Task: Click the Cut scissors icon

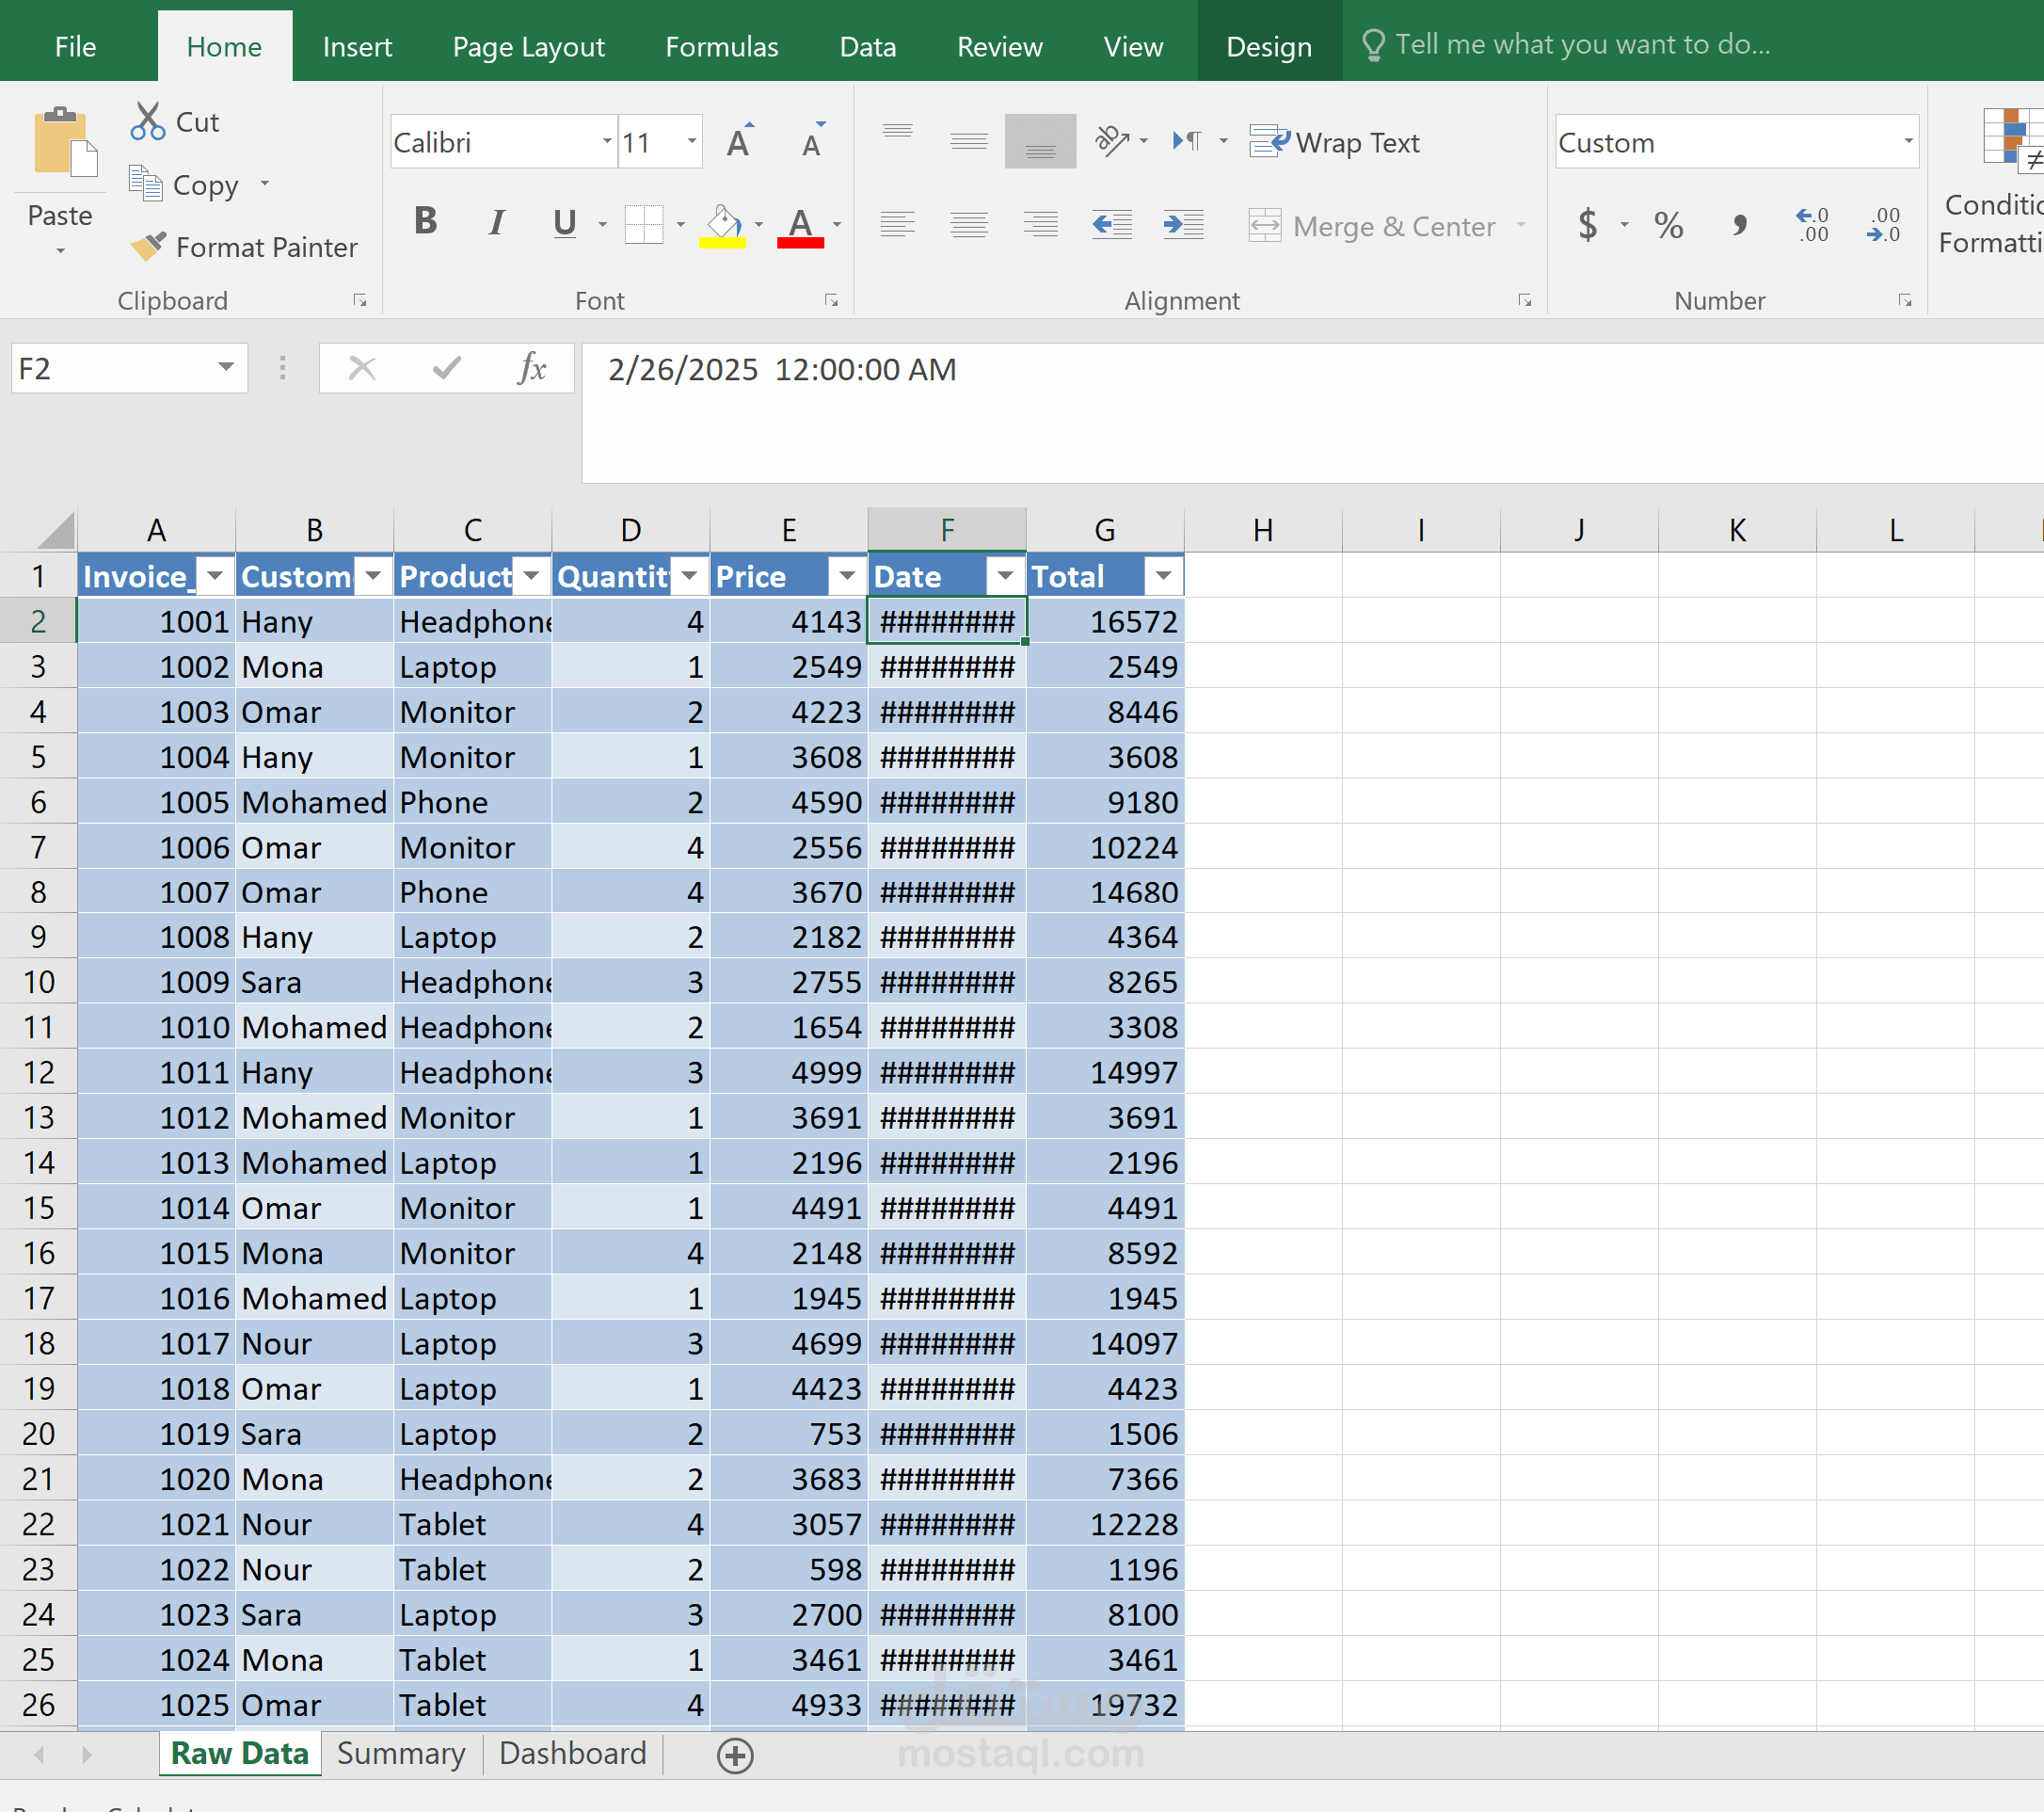Action: [x=148, y=121]
